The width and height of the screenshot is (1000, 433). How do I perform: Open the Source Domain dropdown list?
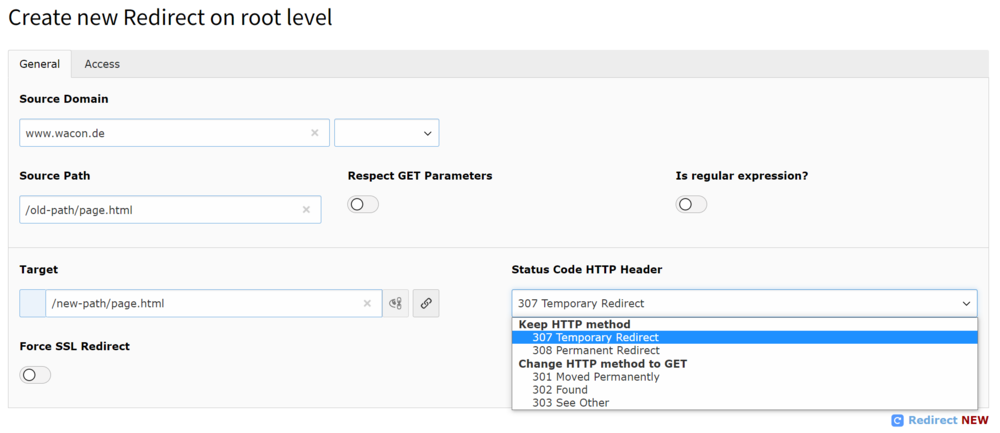[x=387, y=133]
